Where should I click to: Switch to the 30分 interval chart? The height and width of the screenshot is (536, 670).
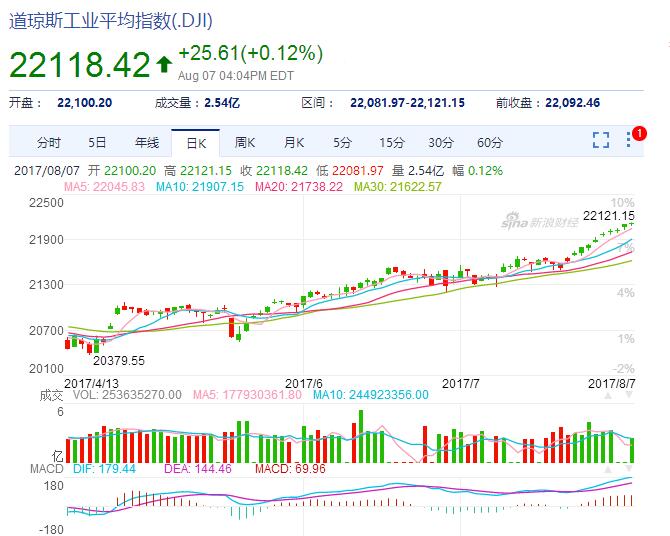pos(441,142)
